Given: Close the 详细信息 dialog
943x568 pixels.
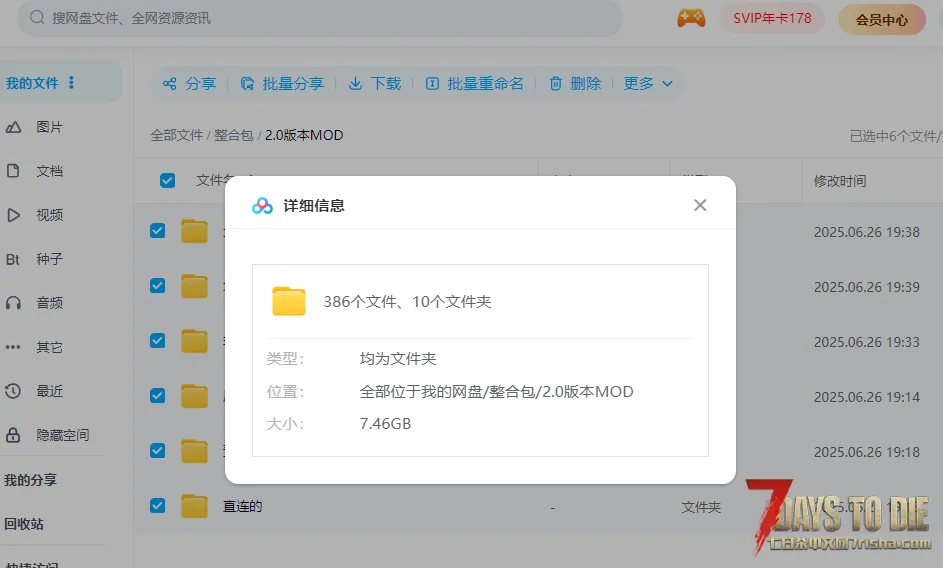Looking at the screenshot, I should coord(700,205).
